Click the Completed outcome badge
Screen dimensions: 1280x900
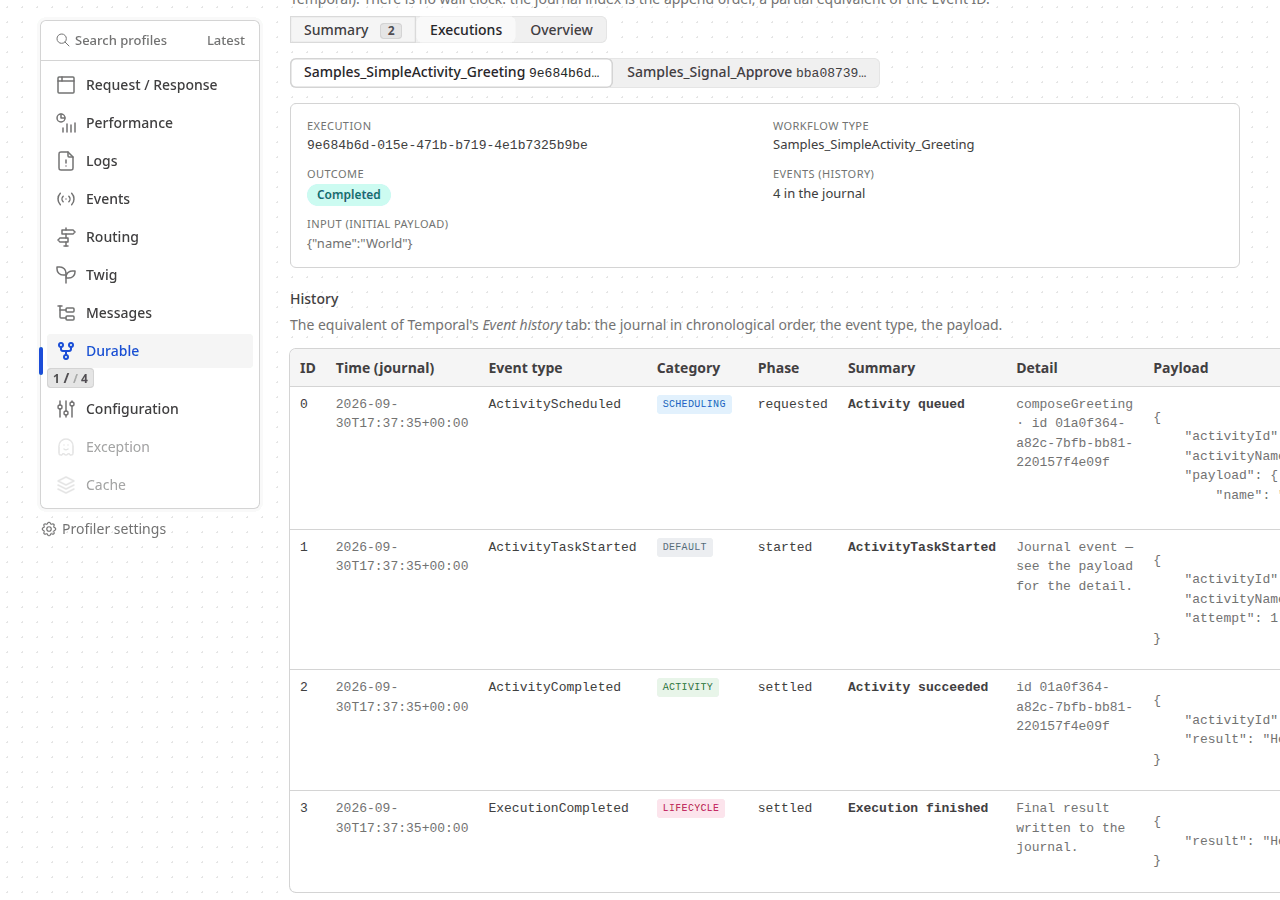[x=349, y=195]
